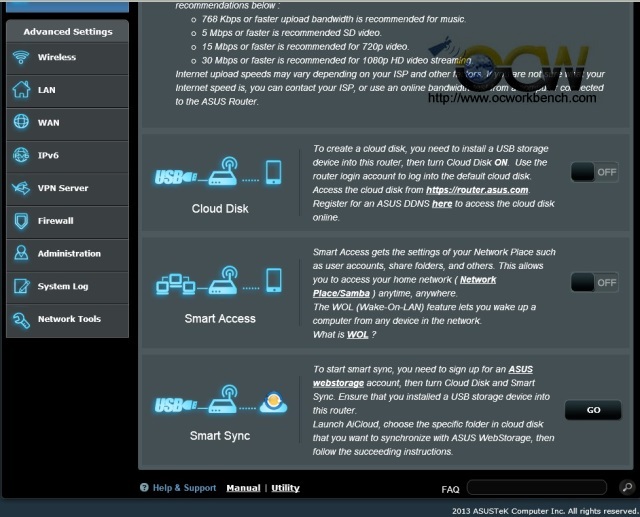Open Wireless settings menu item

point(67,58)
